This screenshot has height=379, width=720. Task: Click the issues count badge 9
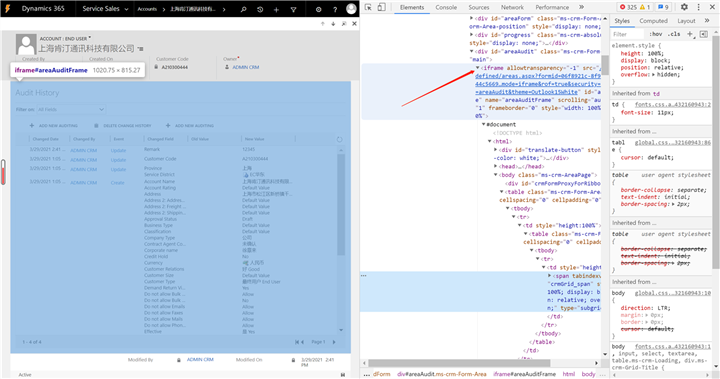pos(663,7)
